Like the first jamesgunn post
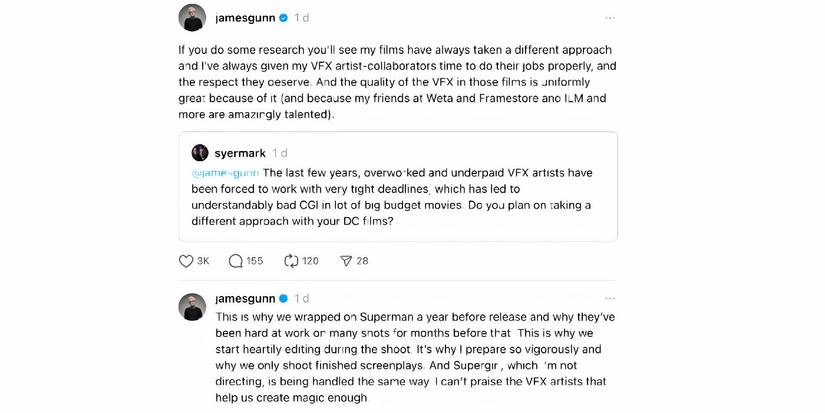Viewport: 825px width, 413px height. (x=186, y=261)
